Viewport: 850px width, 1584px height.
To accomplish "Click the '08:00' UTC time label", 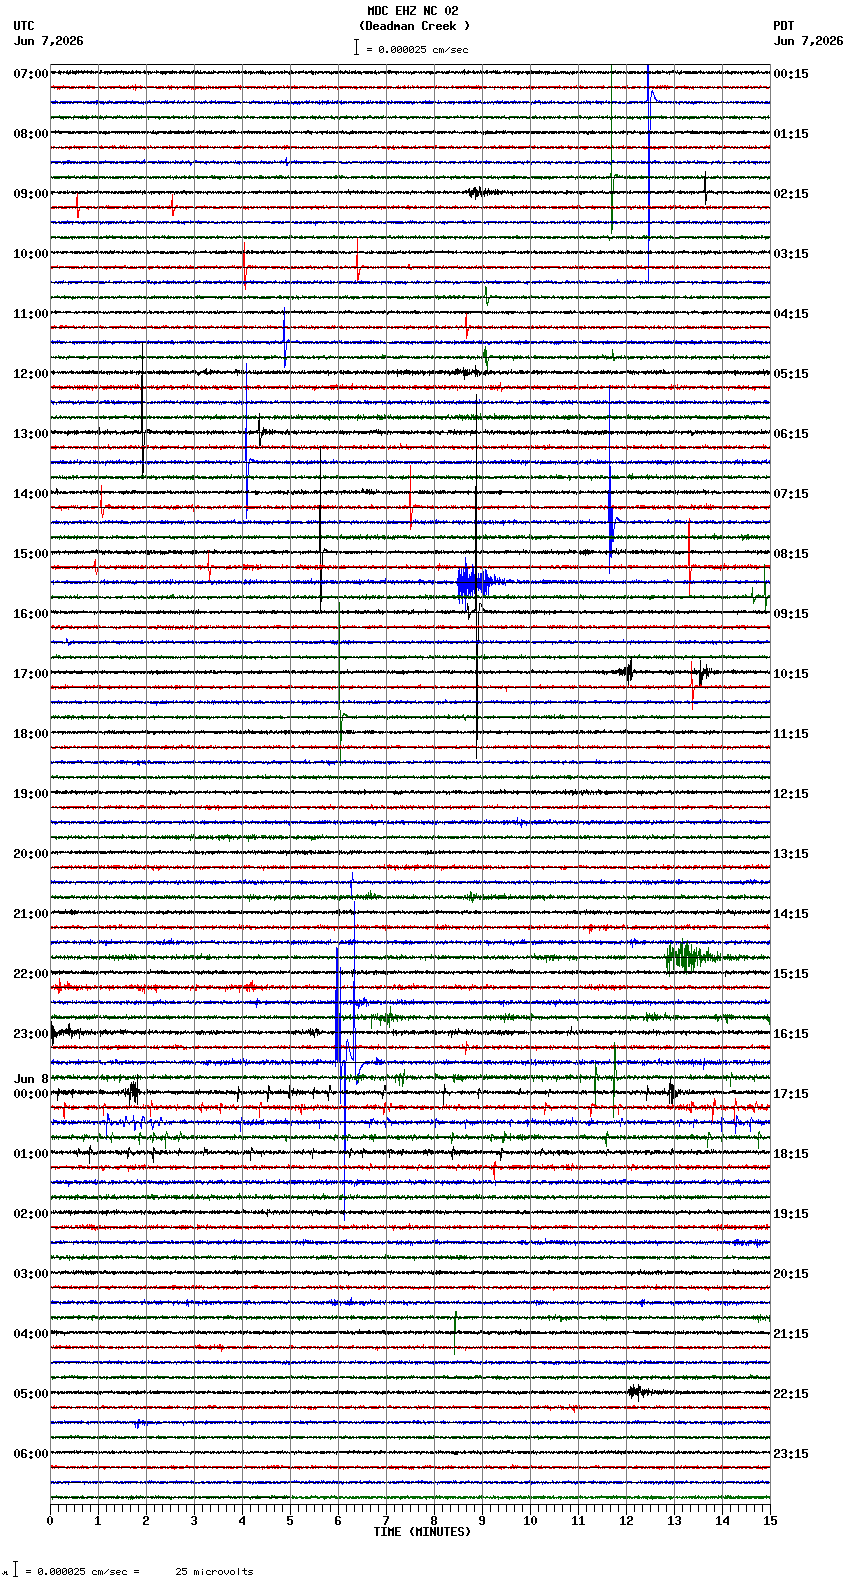I will point(31,134).
